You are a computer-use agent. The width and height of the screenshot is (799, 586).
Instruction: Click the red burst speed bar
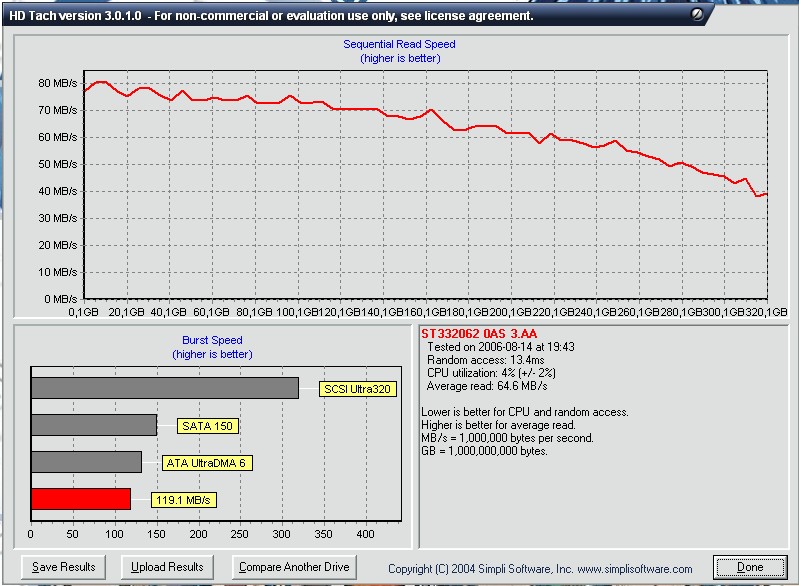tap(81, 499)
